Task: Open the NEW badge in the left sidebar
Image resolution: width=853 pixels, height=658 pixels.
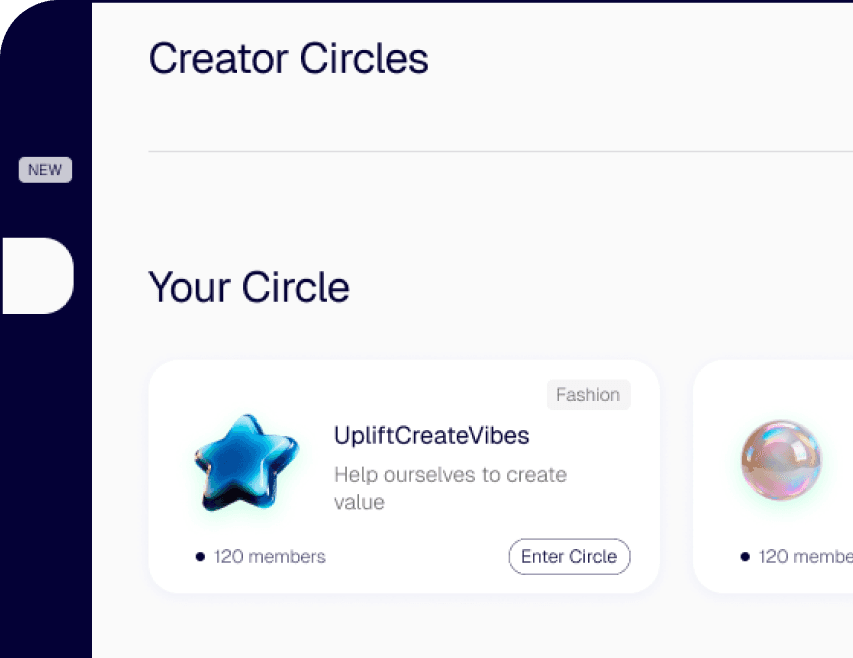Action: 44,169
